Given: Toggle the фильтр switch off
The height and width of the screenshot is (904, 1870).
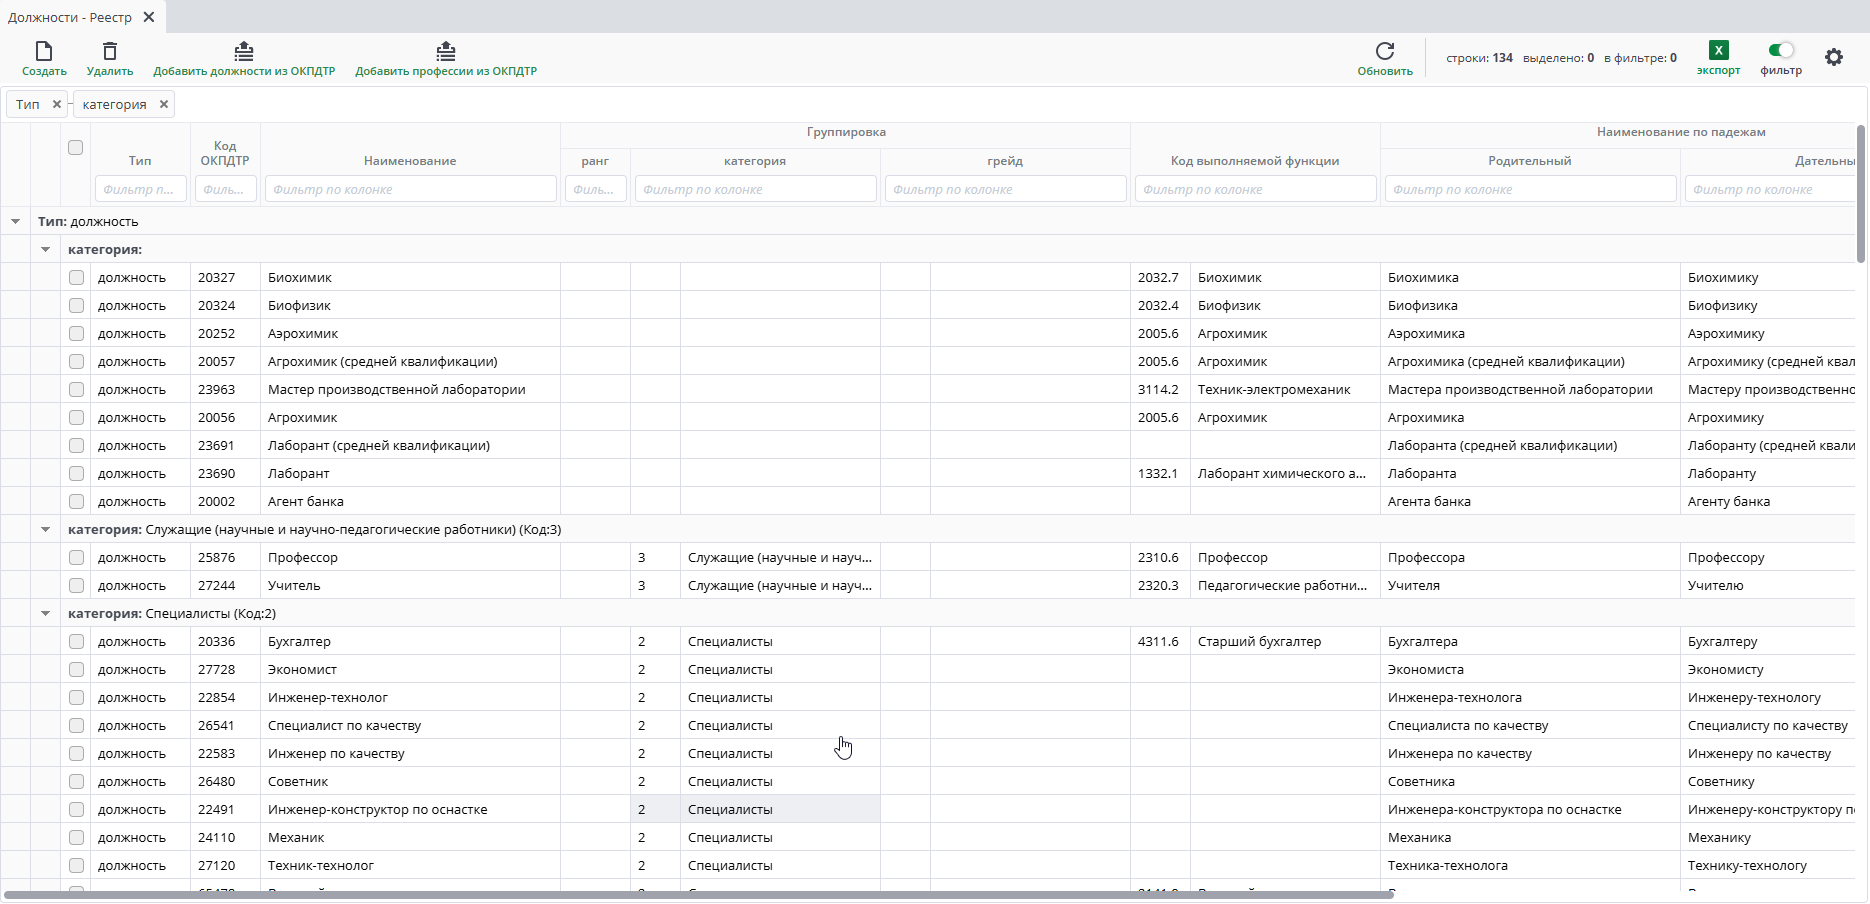Looking at the screenshot, I should (x=1781, y=50).
